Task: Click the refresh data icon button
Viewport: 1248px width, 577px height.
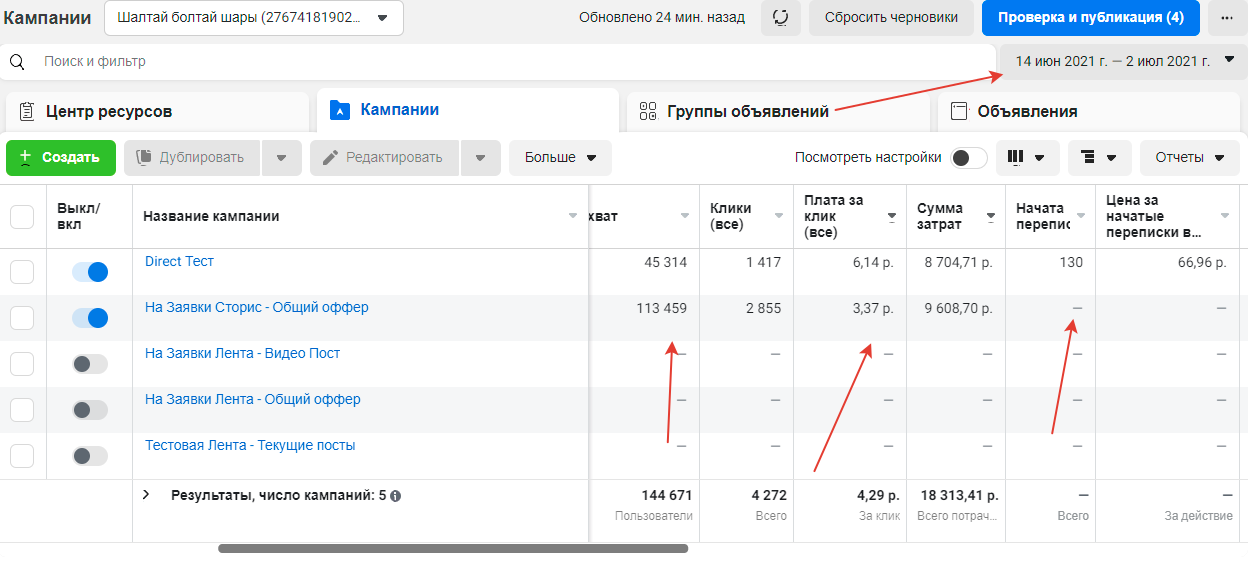Action: 780,18
